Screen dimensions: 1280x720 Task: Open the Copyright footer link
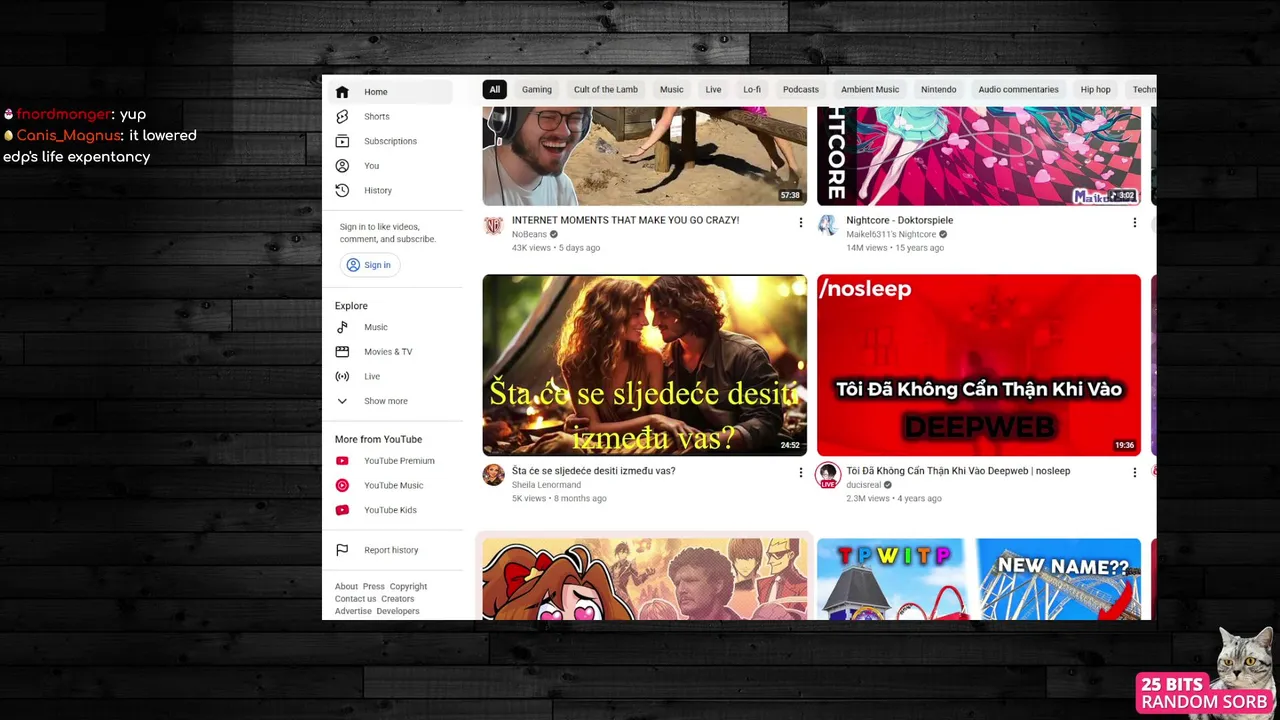pos(408,587)
